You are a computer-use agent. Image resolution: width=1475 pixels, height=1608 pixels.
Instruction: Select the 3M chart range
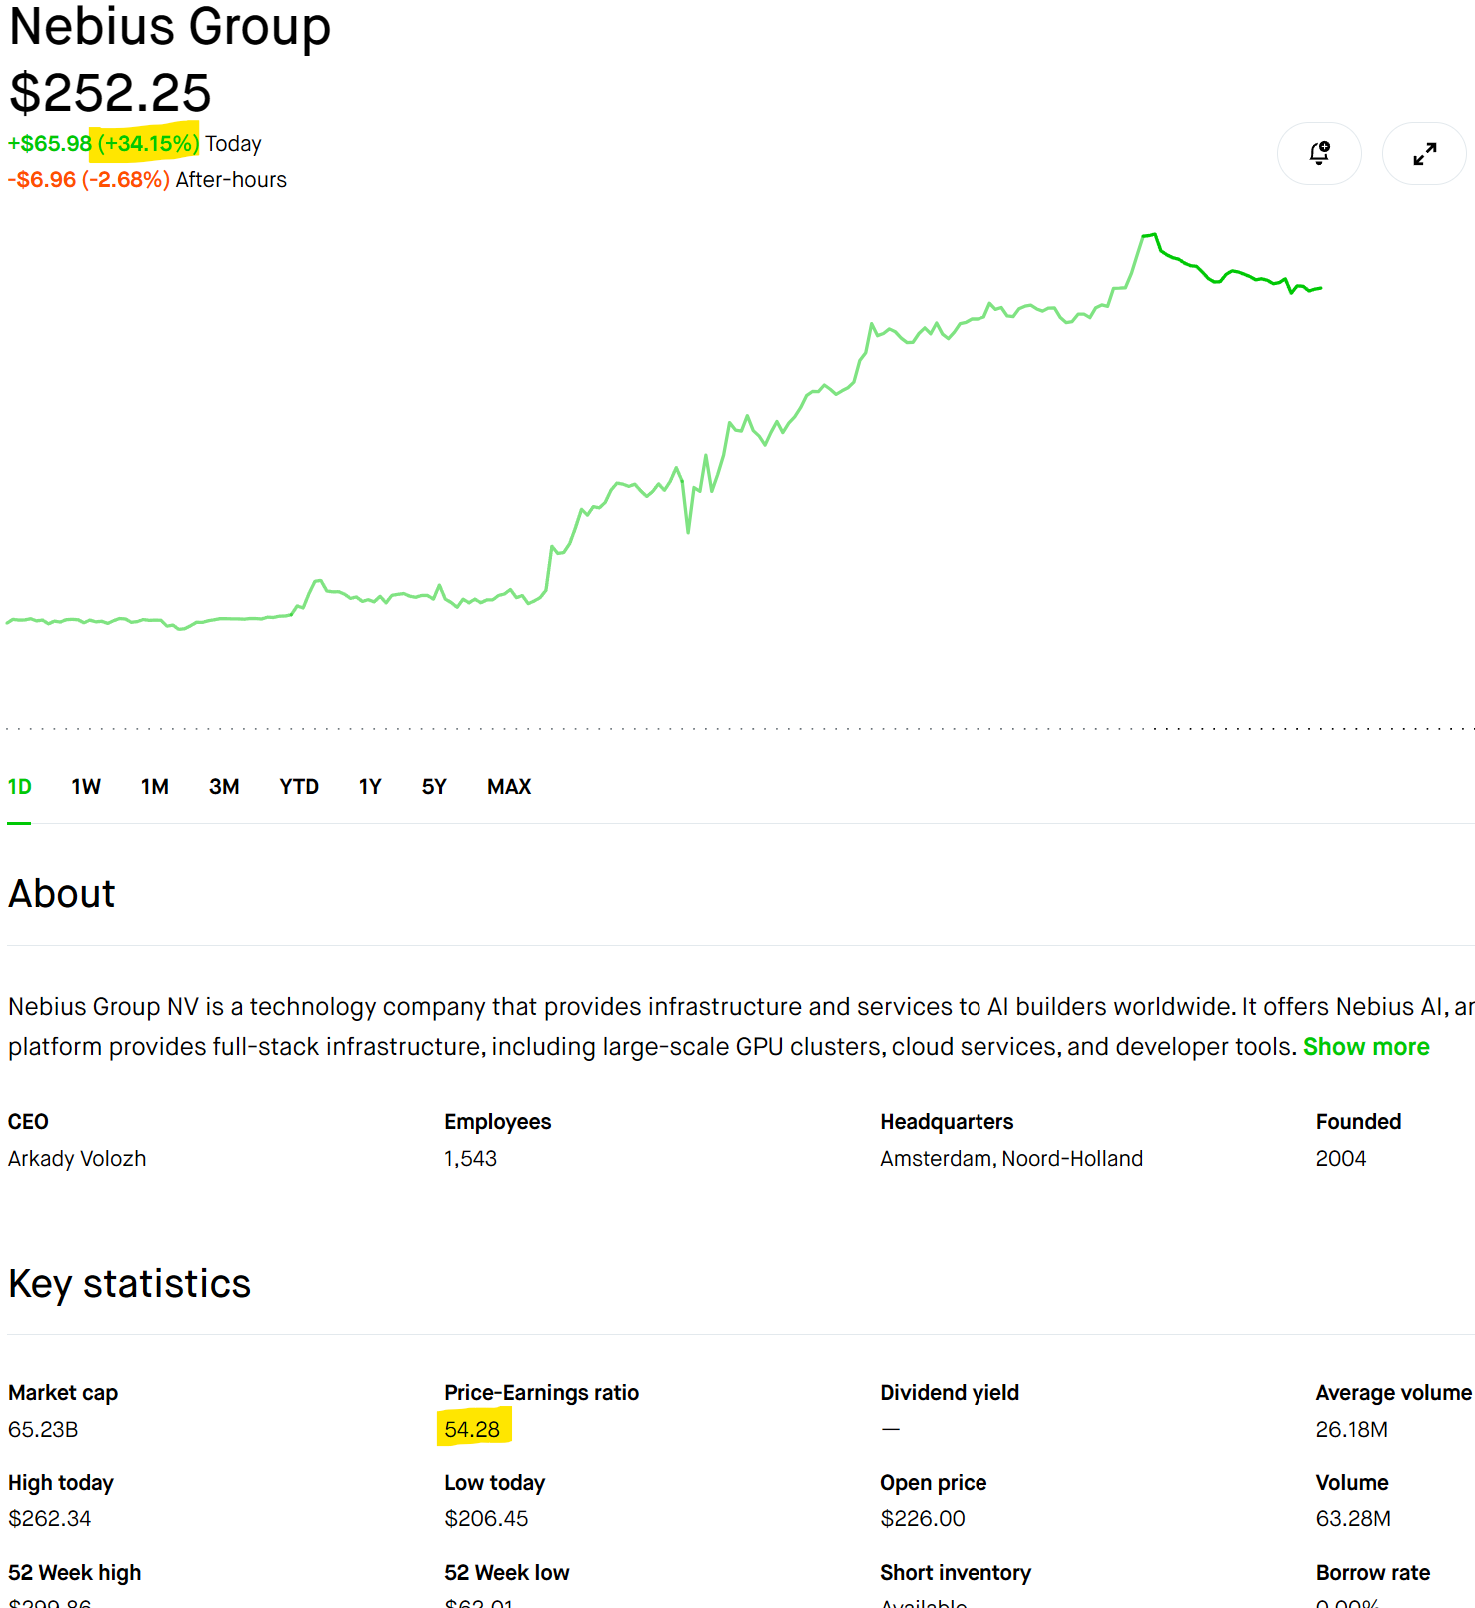[x=224, y=787]
